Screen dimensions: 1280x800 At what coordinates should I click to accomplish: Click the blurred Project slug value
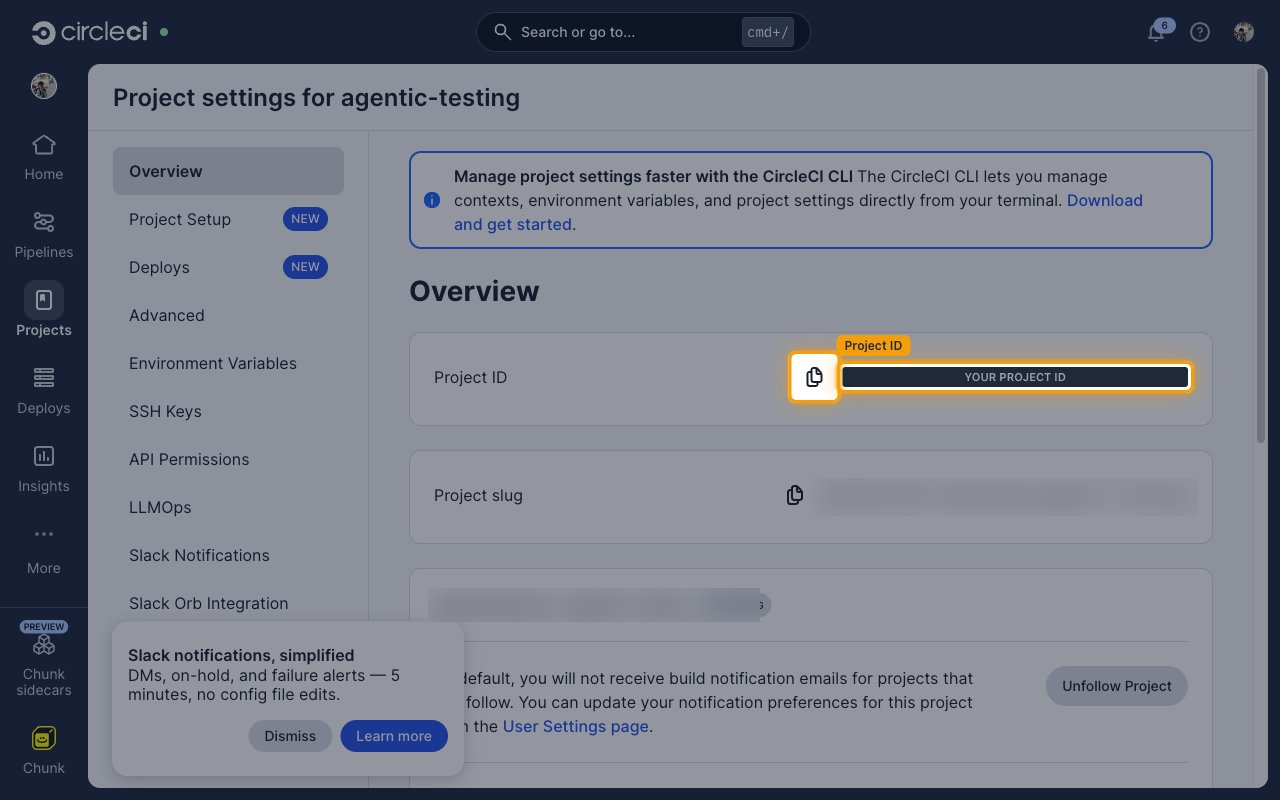(x=1005, y=496)
